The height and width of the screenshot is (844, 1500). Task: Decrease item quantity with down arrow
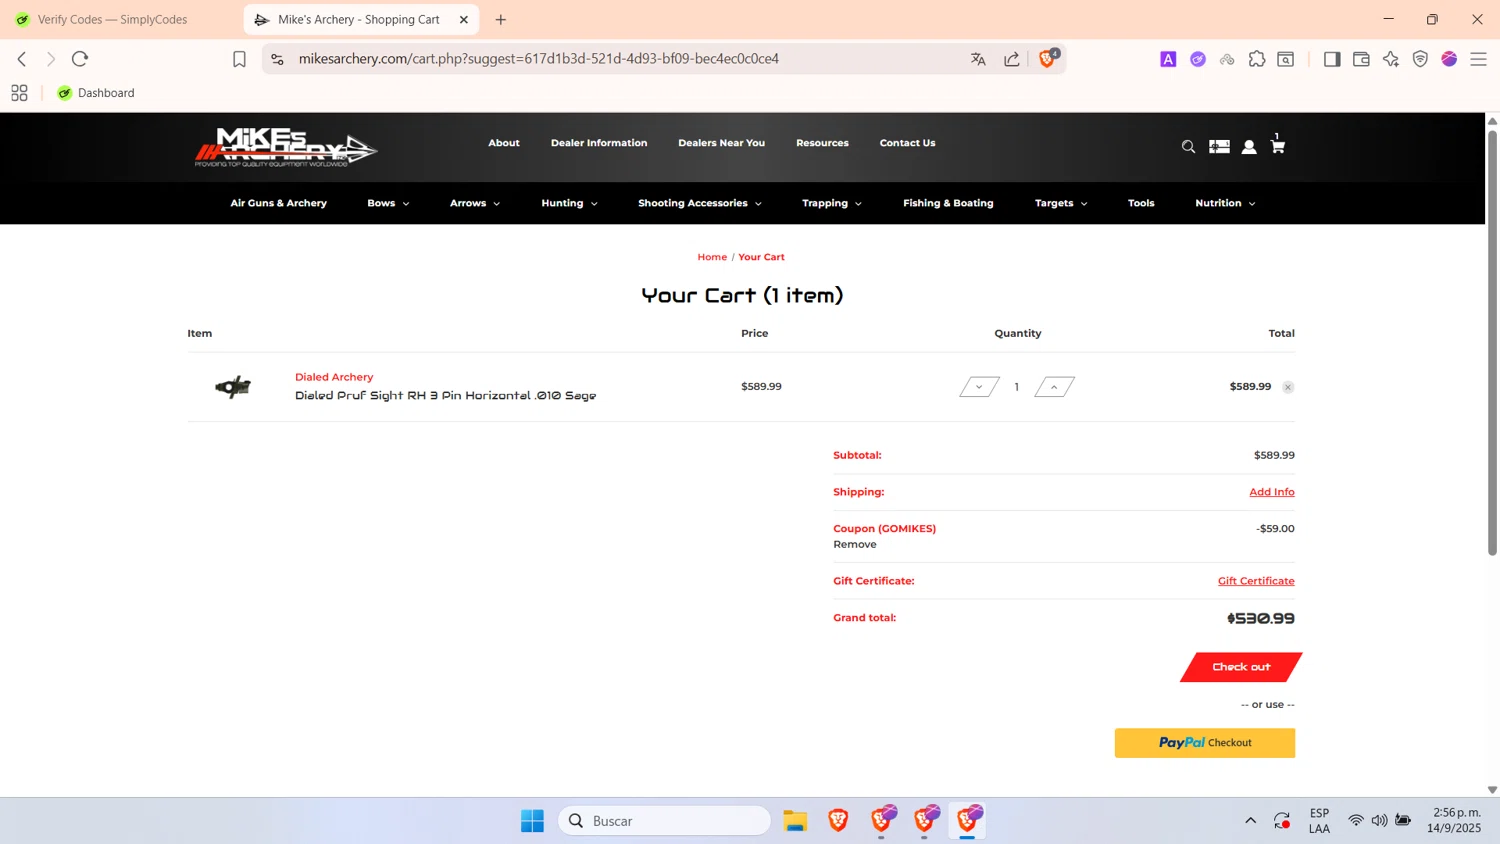point(979,387)
